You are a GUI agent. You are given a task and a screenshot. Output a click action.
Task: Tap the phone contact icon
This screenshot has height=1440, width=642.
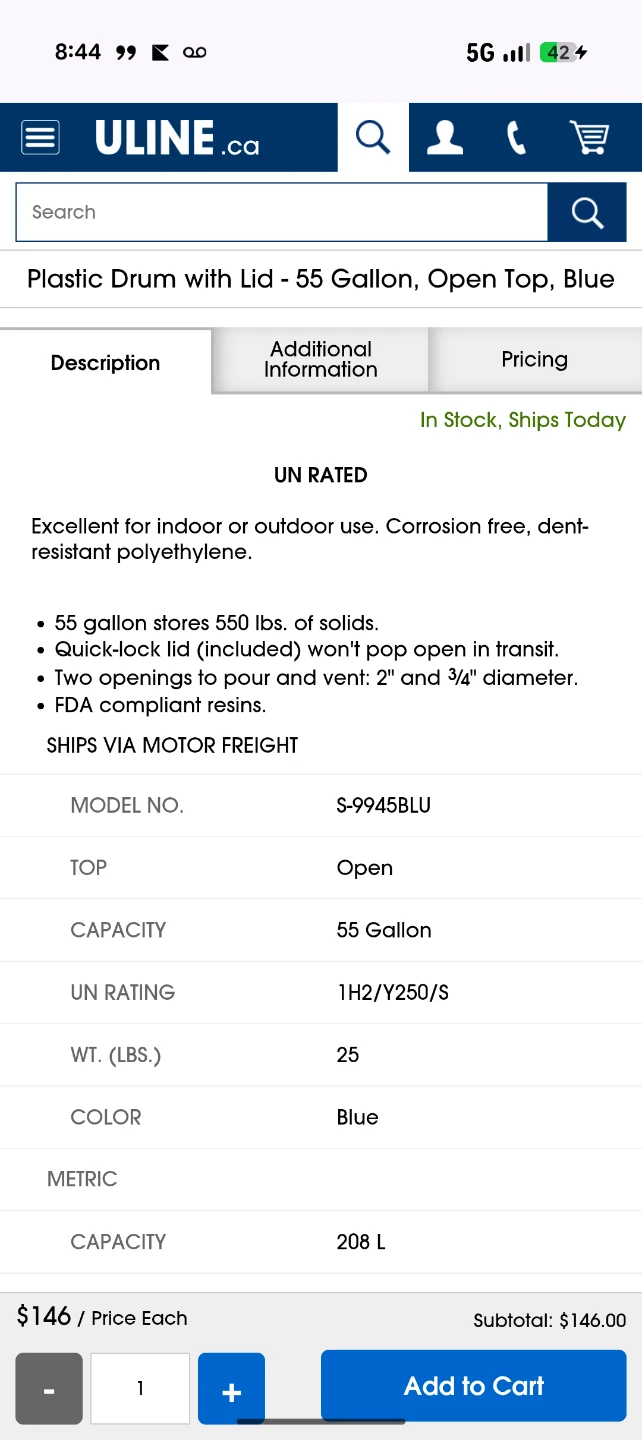[516, 137]
